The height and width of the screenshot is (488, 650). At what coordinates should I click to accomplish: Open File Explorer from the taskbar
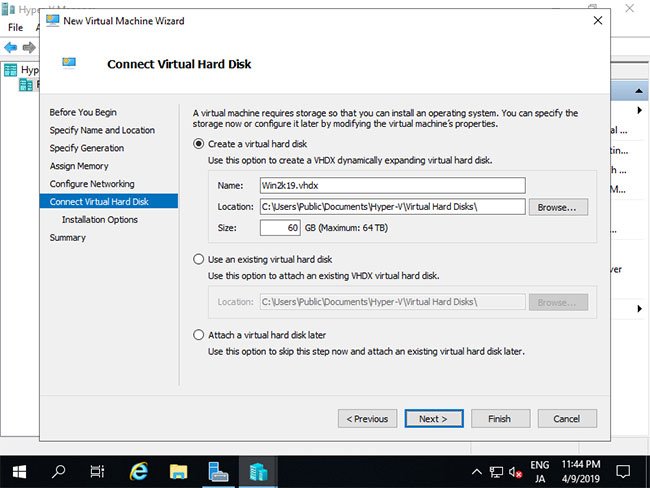(x=178, y=472)
